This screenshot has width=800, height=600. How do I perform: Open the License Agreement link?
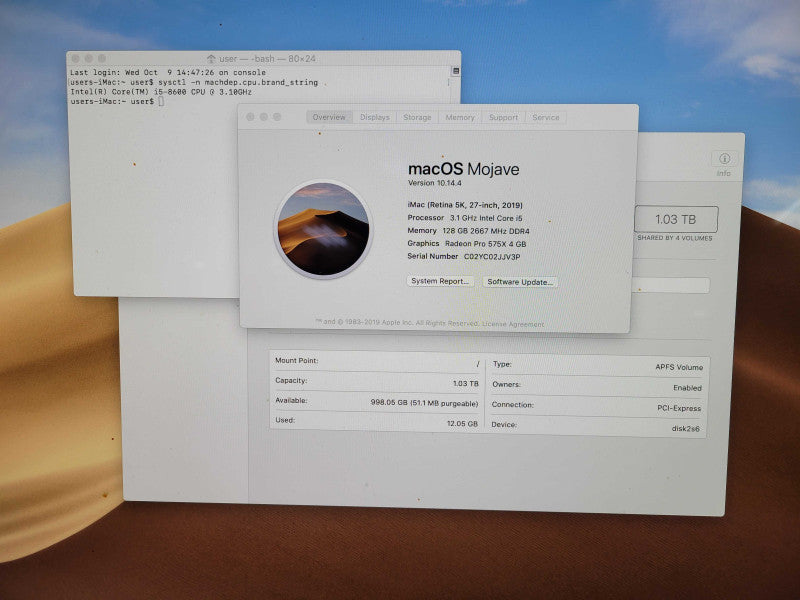tap(513, 324)
